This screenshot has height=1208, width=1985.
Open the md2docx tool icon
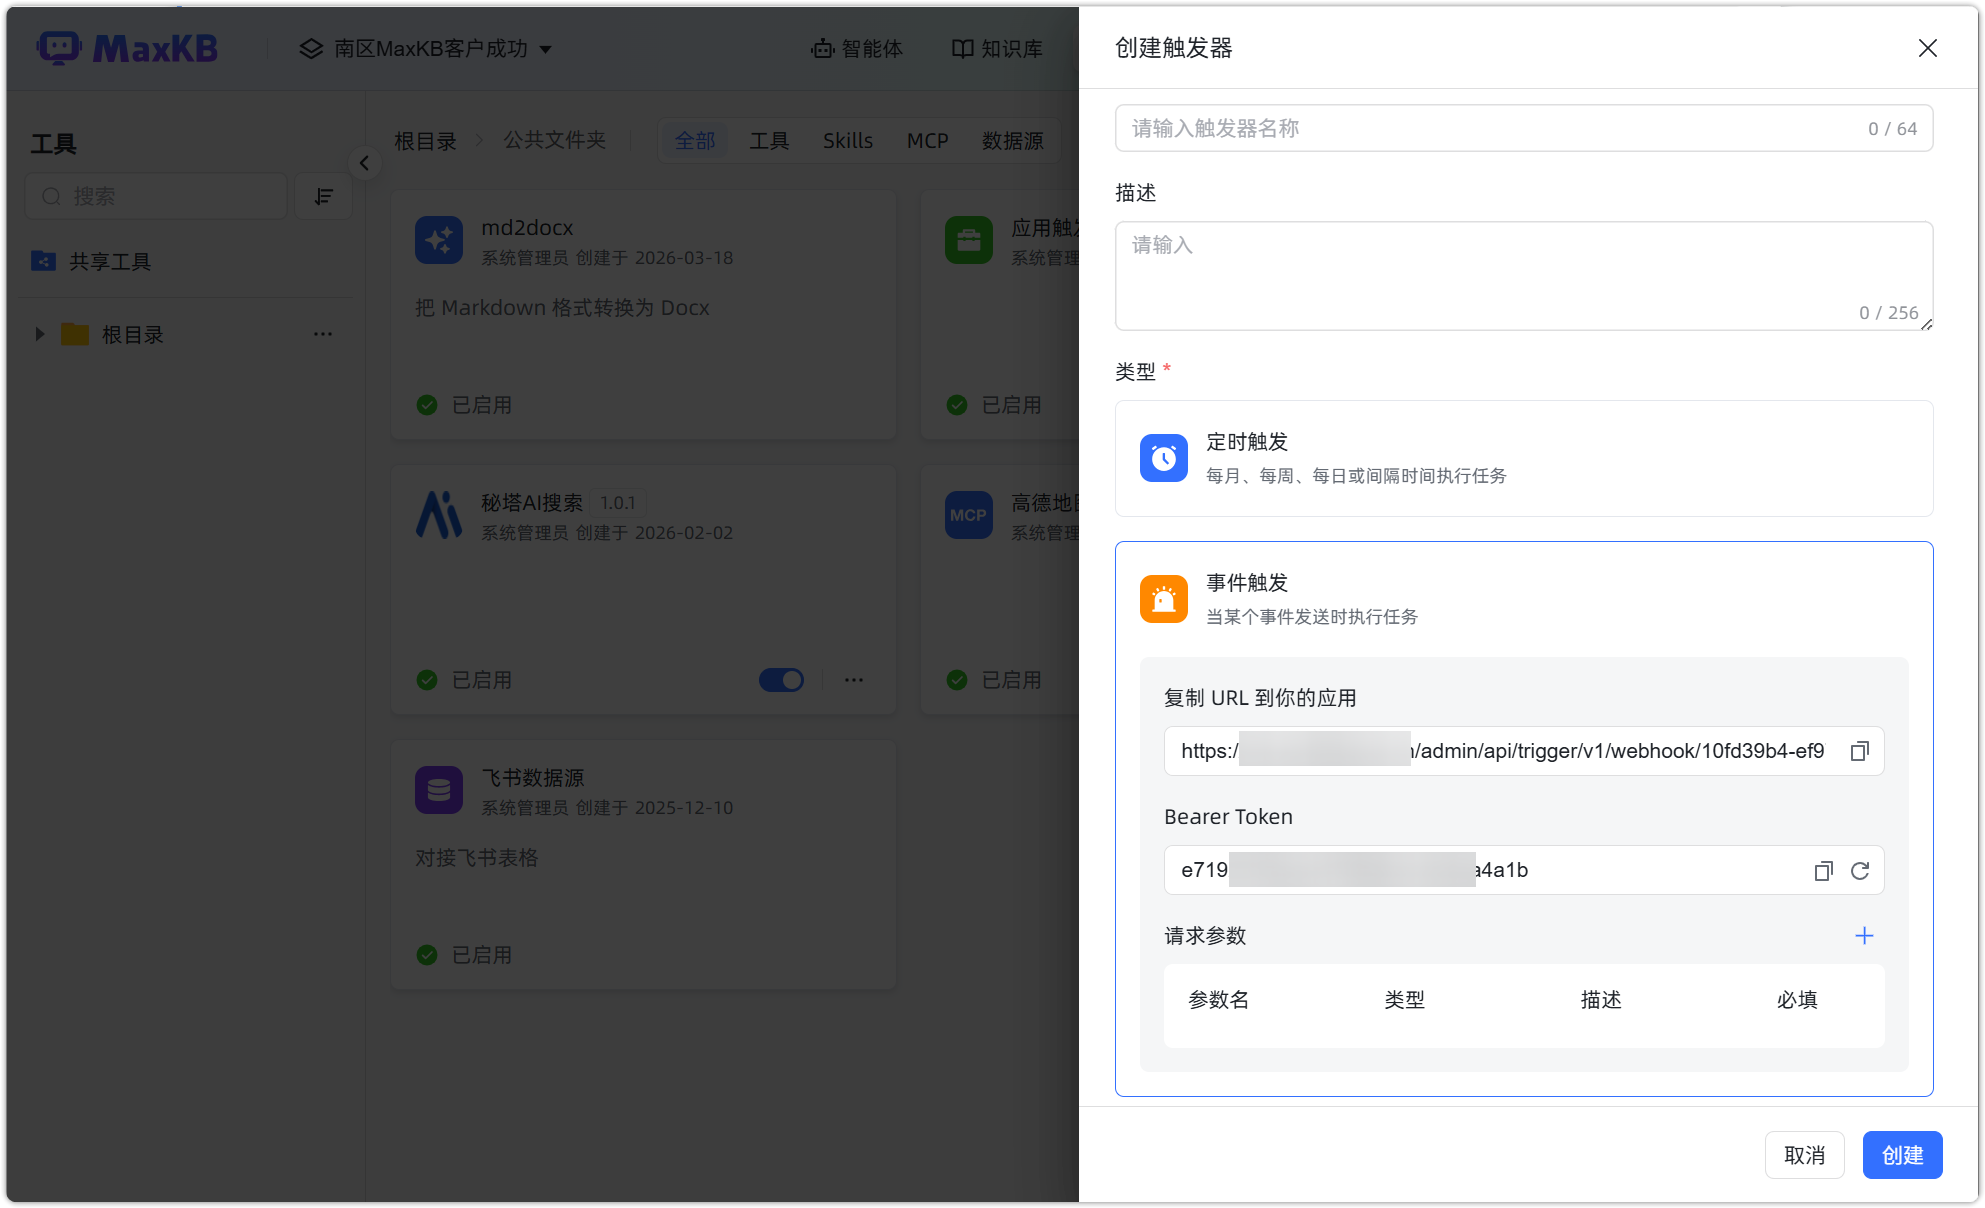pos(439,240)
